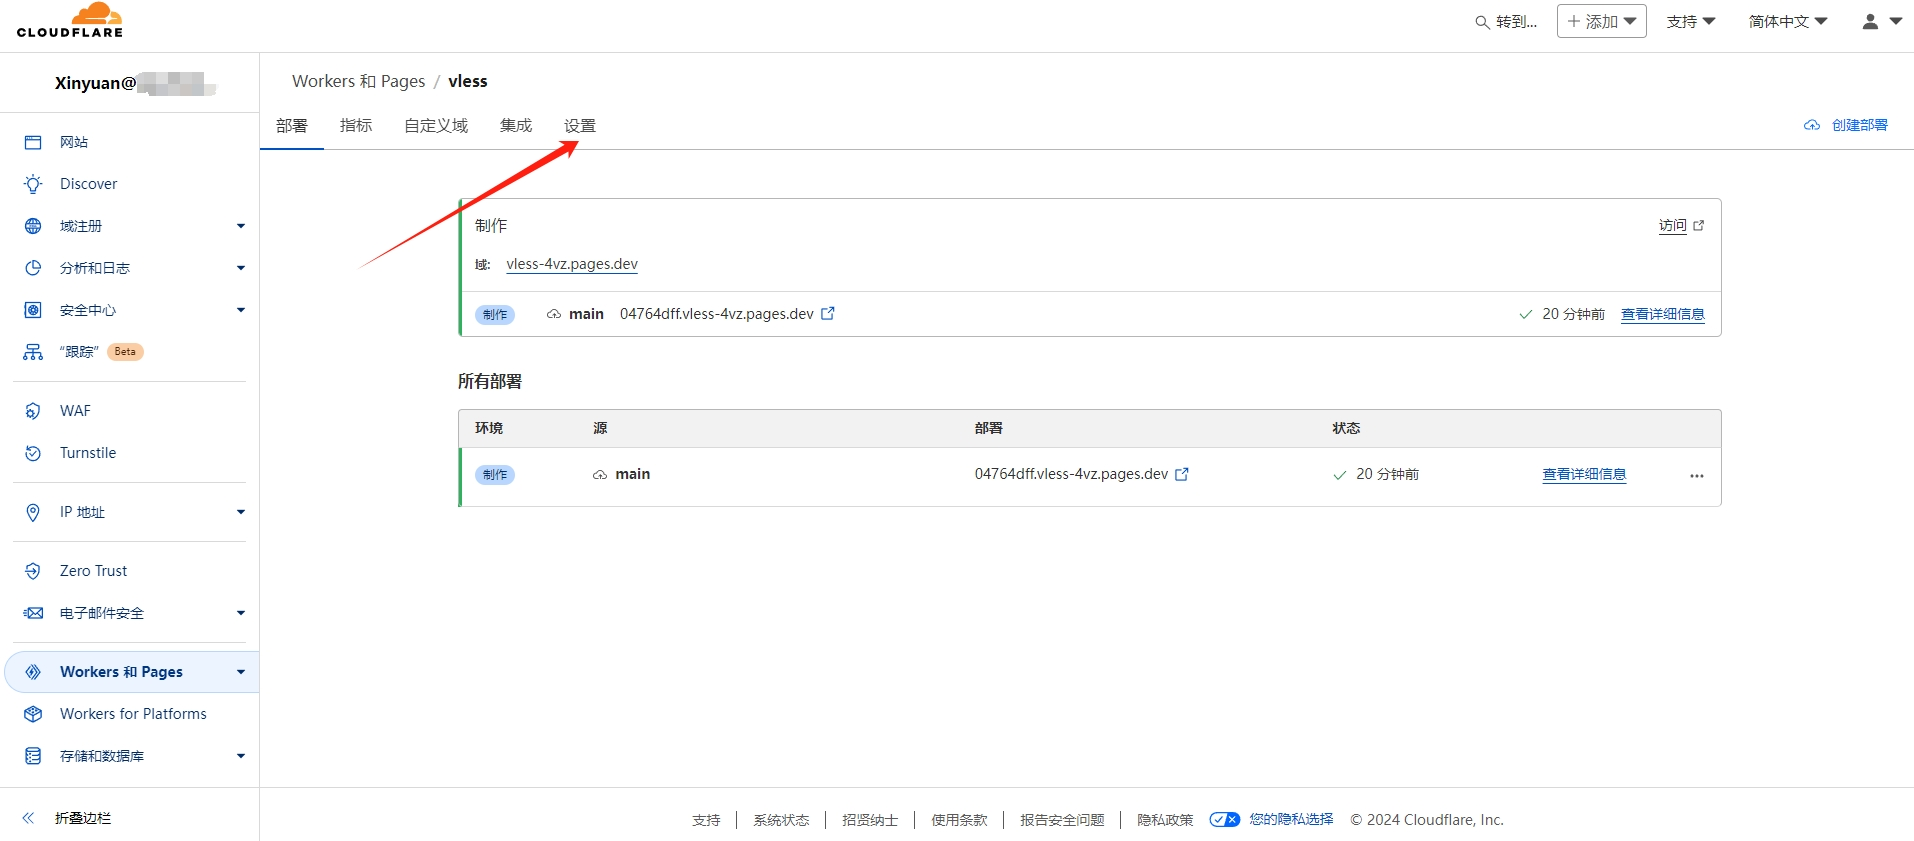Open the 简体中文 language dropdown
Image resolution: width=1914 pixels, height=841 pixels.
click(1787, 21)
